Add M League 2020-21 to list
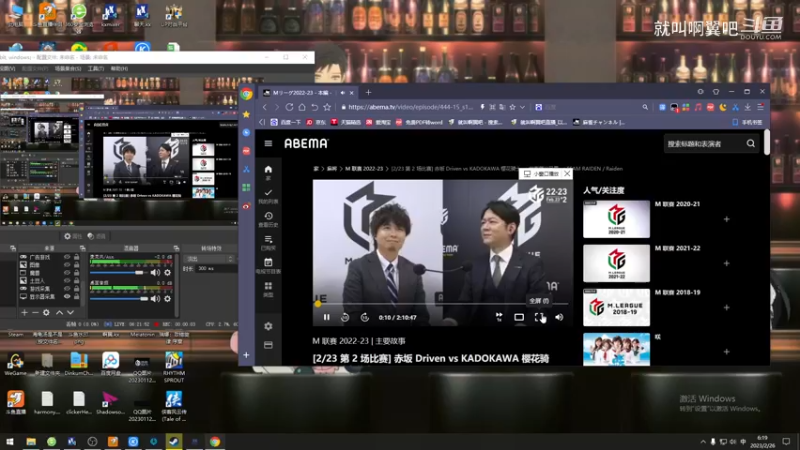Image resolution: width=800 pixels, height=450 pixels. click(x=727, y=219)
